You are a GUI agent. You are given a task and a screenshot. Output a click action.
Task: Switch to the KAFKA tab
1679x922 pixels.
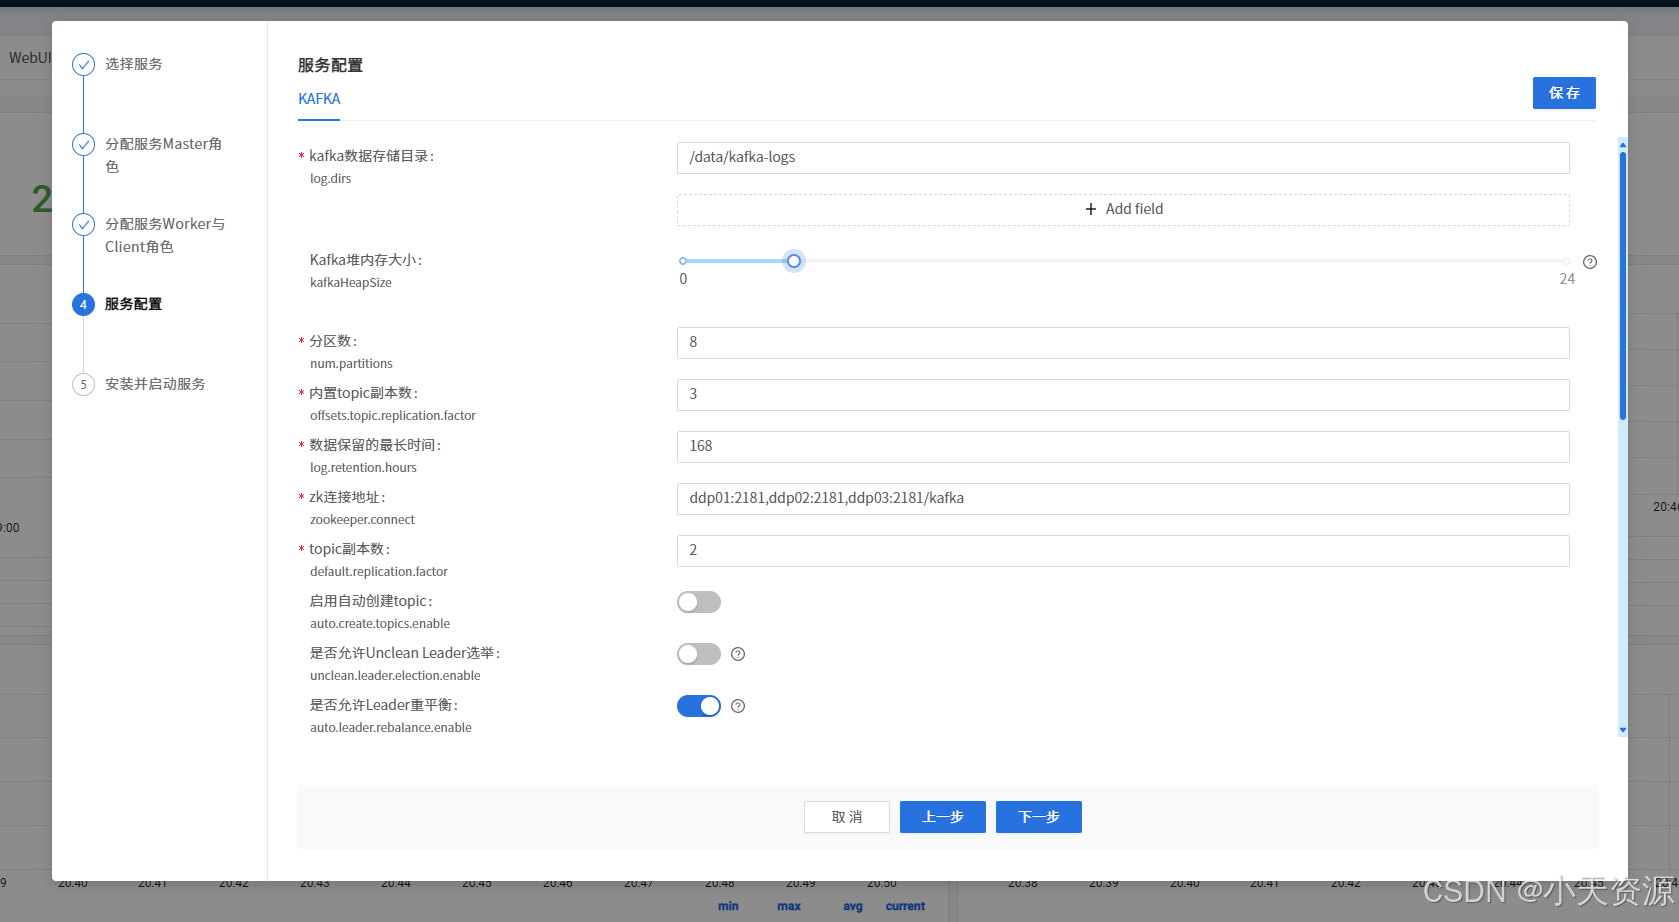coord(319,99)
